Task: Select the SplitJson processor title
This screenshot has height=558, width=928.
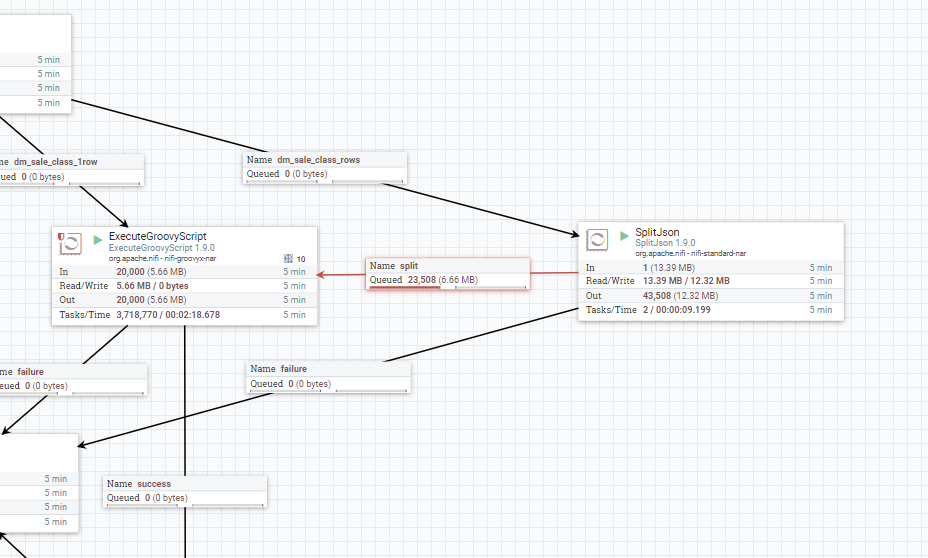Action: pyautogui.click(x=657, y=232)
